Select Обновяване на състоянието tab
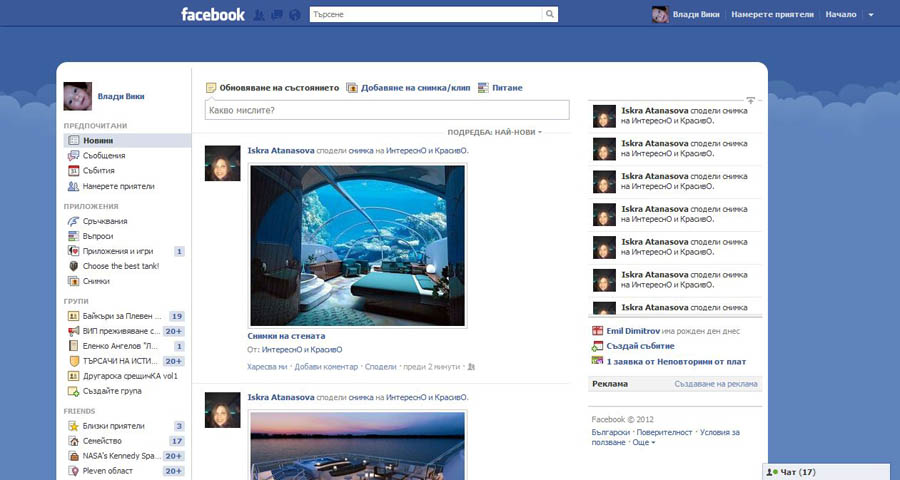 273,88
